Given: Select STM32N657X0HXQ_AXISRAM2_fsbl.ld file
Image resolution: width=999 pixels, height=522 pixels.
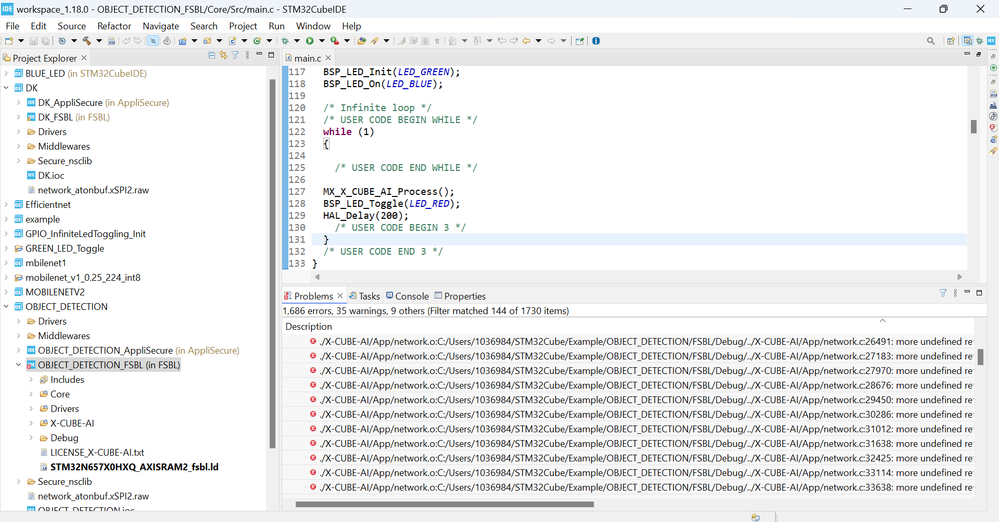Looking at the screenshot, I should 134,467.
